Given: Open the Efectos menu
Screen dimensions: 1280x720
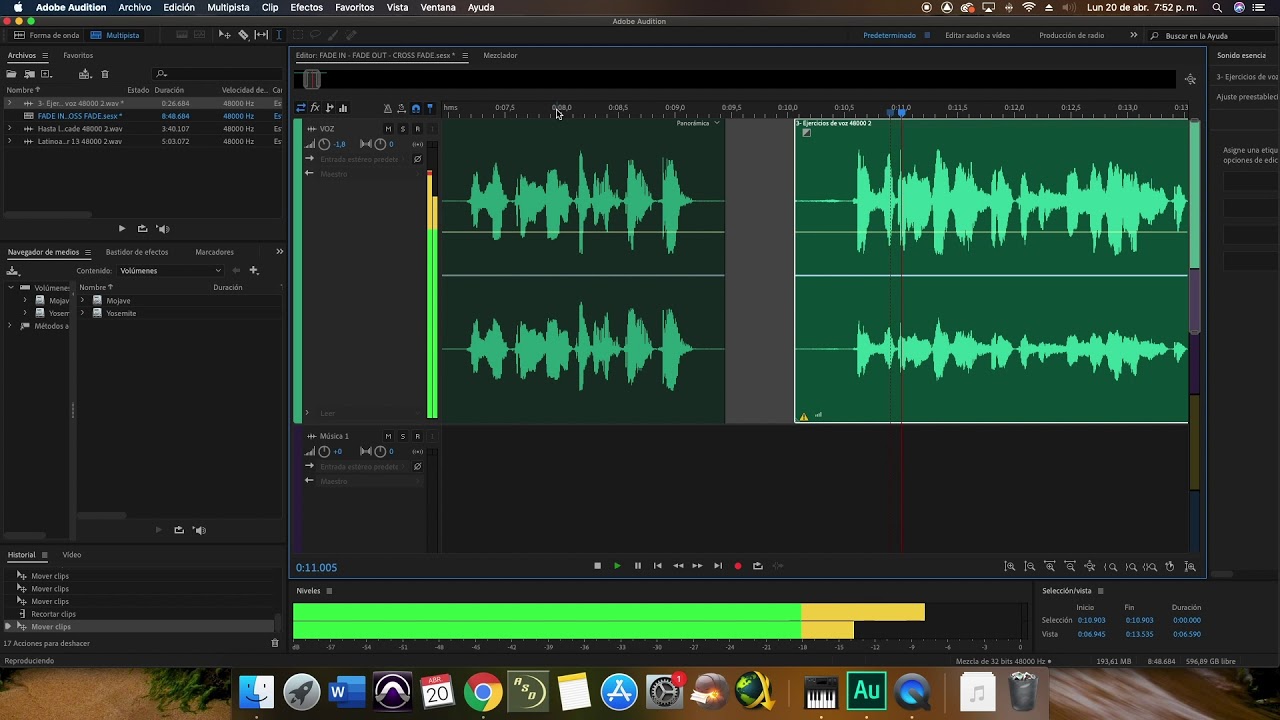Looking at the screenshot, I should click(306, 7).
